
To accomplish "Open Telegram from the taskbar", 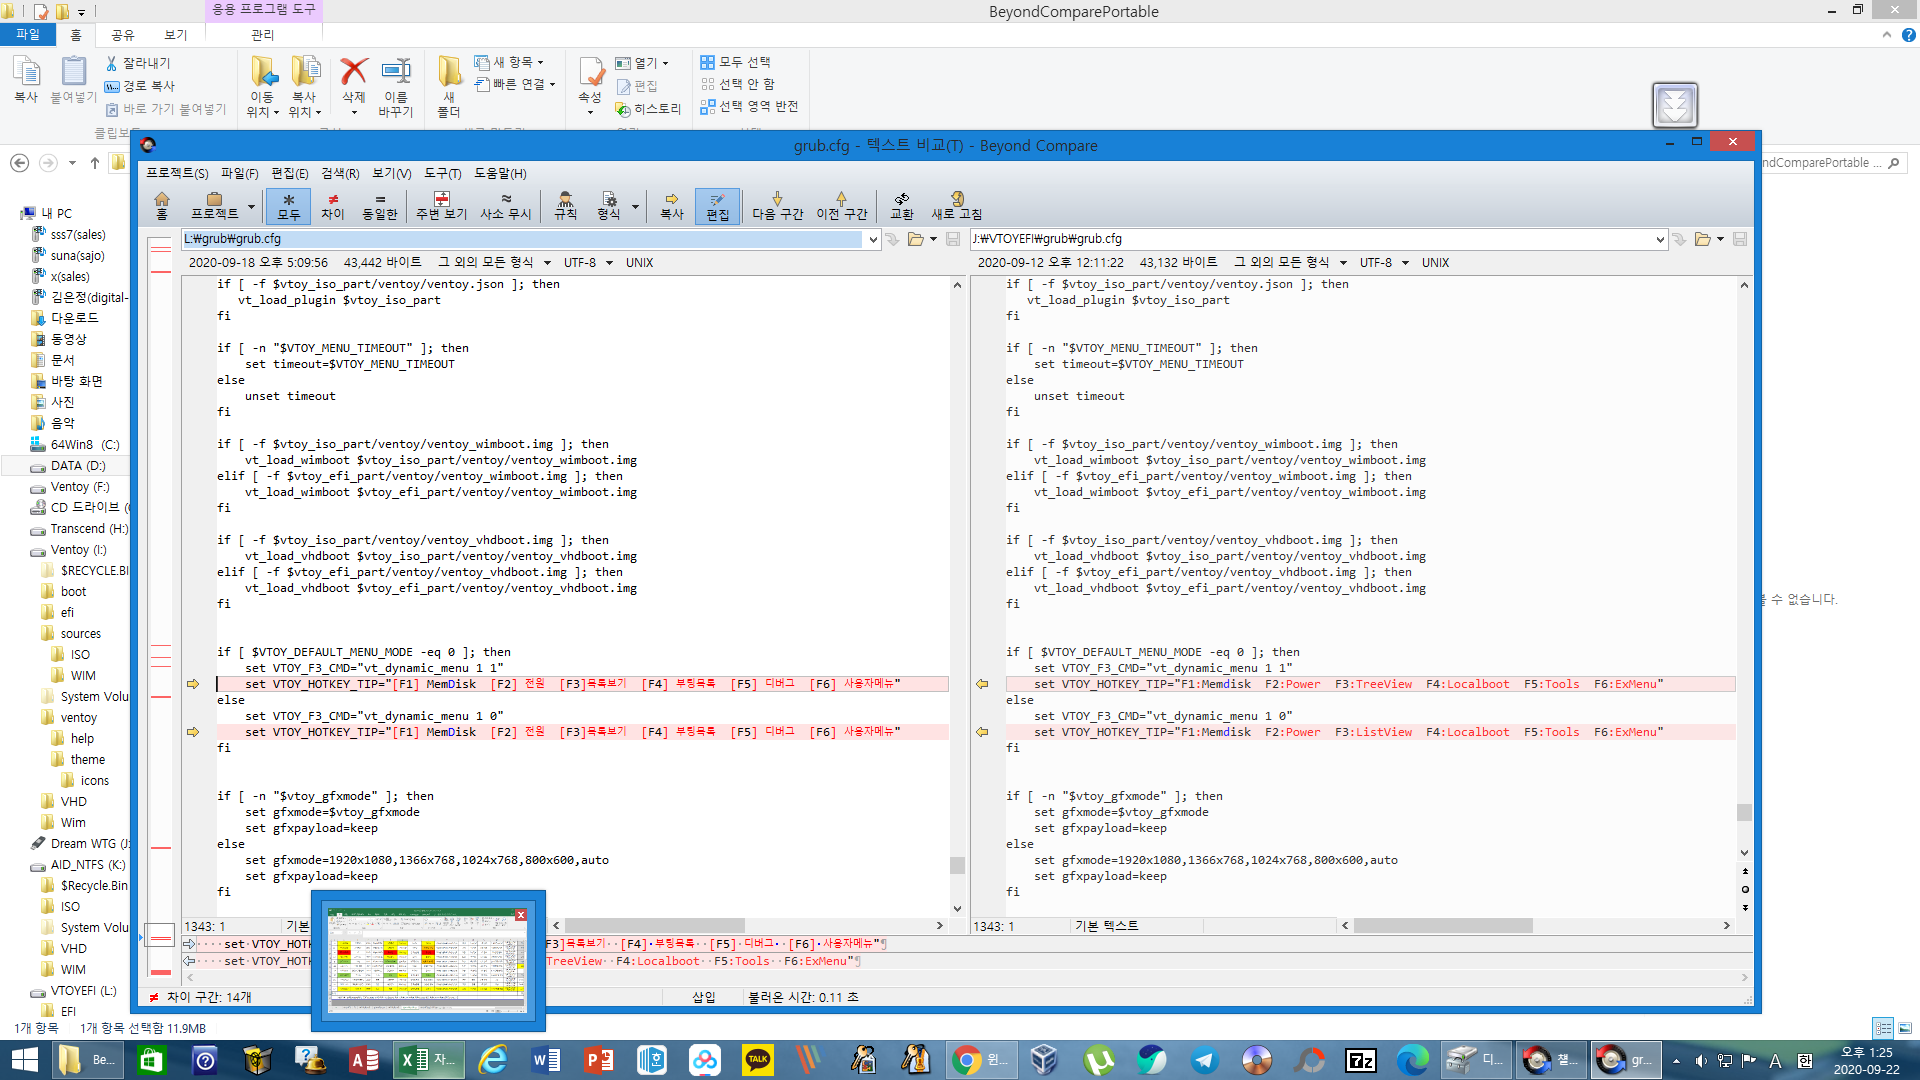I will pyautogui.click(x=1204, y=1059).
